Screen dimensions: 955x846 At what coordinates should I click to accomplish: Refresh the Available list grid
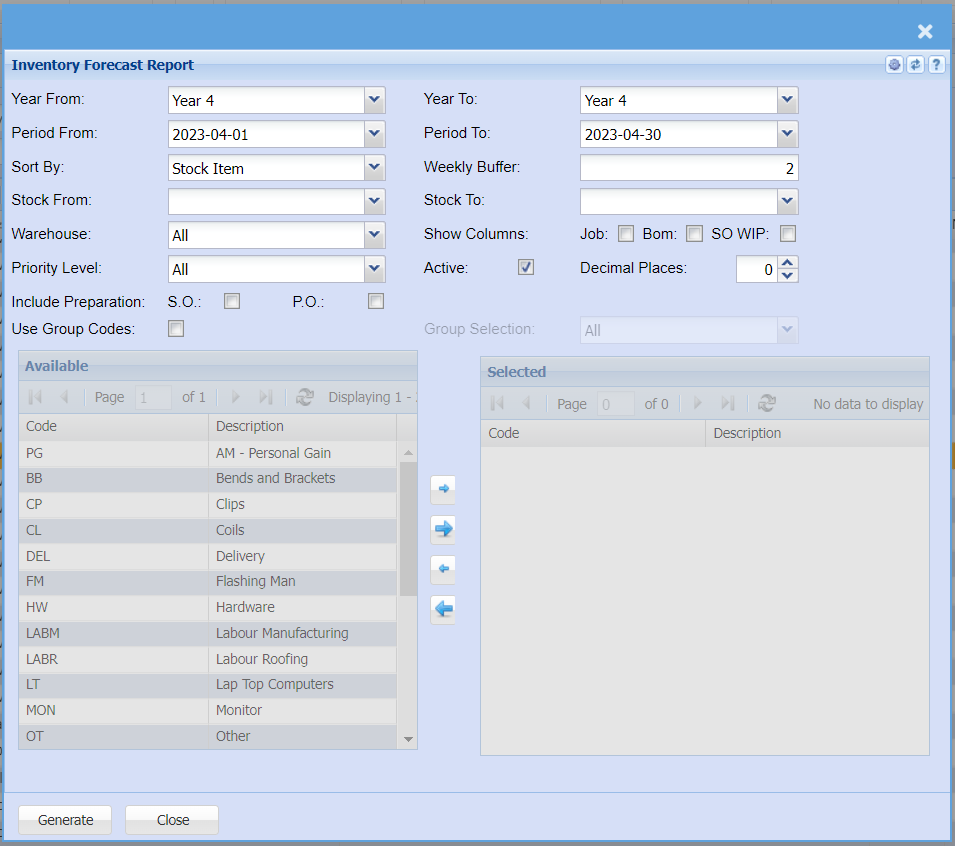305,397
